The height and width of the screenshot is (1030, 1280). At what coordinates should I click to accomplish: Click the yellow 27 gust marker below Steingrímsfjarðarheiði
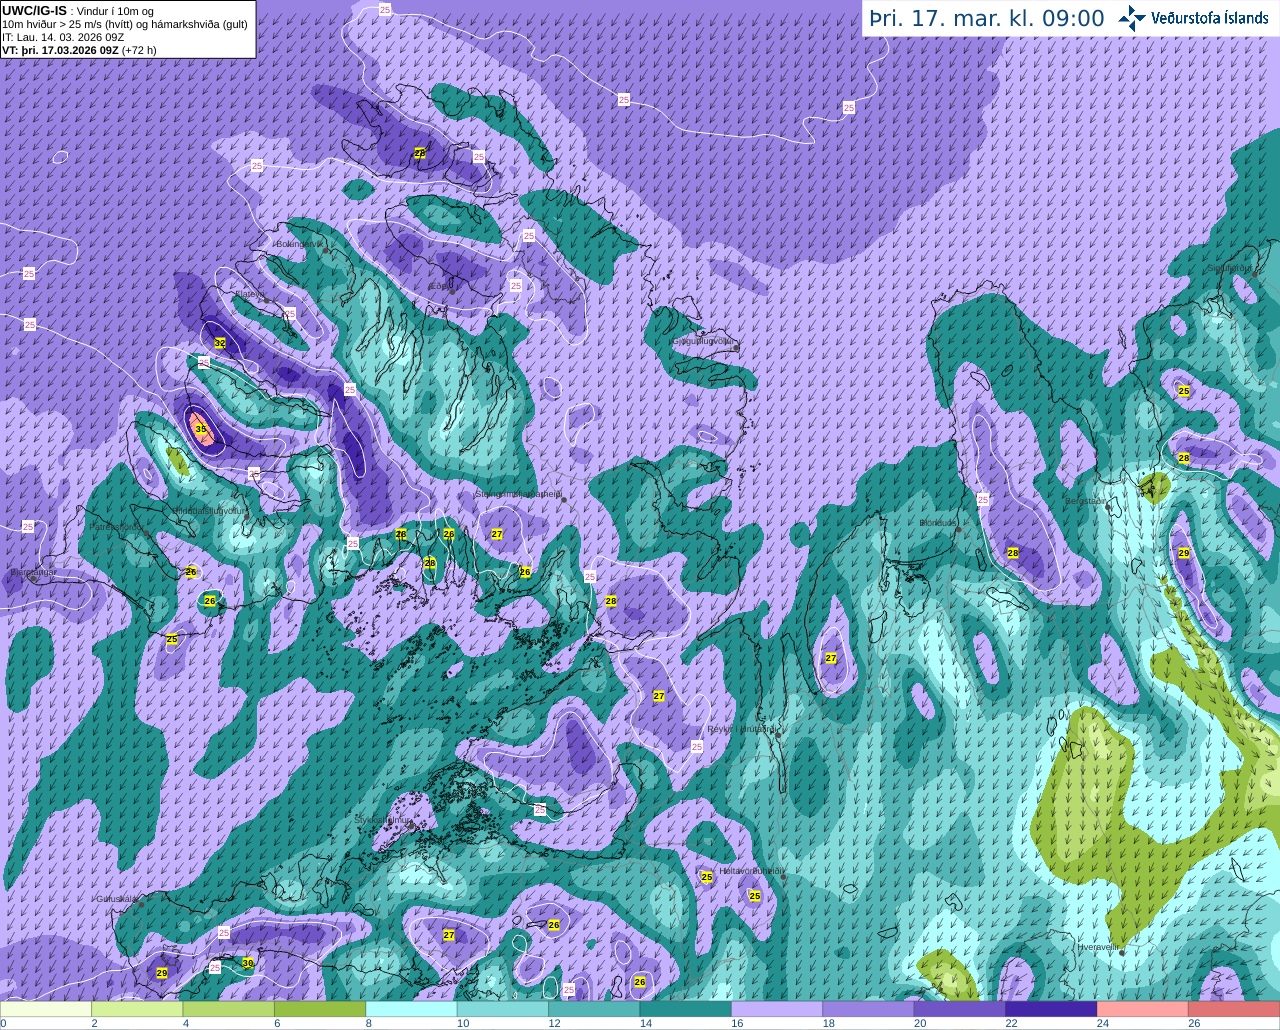[x=497, y=534]
